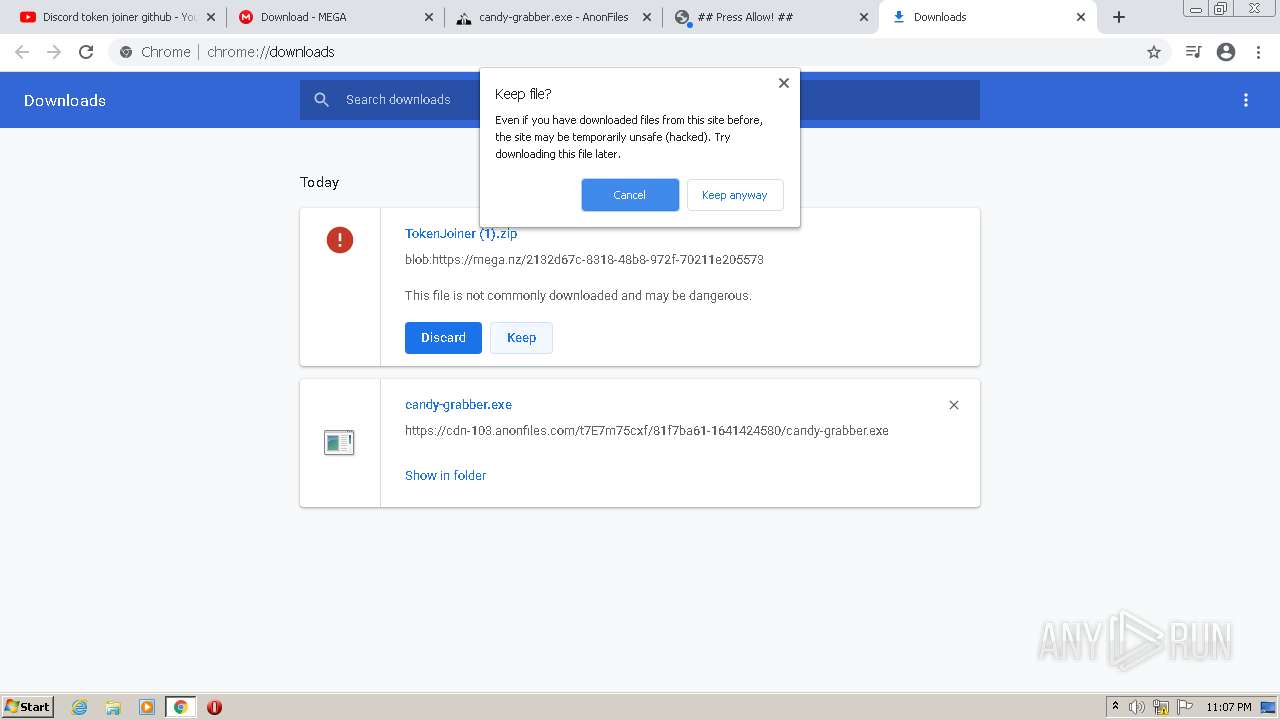Keep the TokenJoiner (1).zip file
1280x720 pixels.
521,338
